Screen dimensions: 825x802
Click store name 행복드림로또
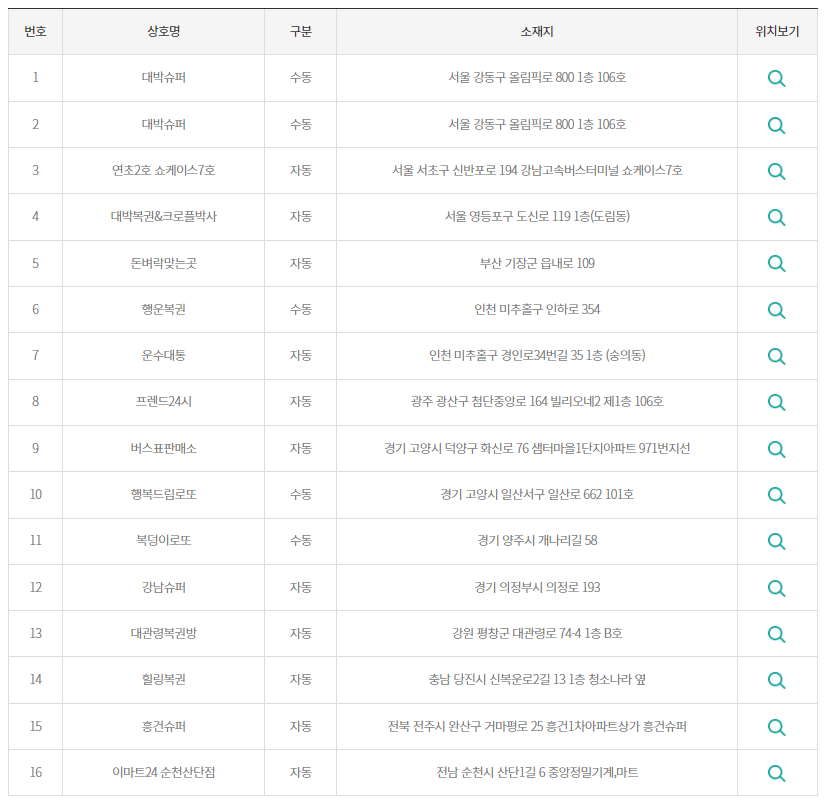click(164, 494)
